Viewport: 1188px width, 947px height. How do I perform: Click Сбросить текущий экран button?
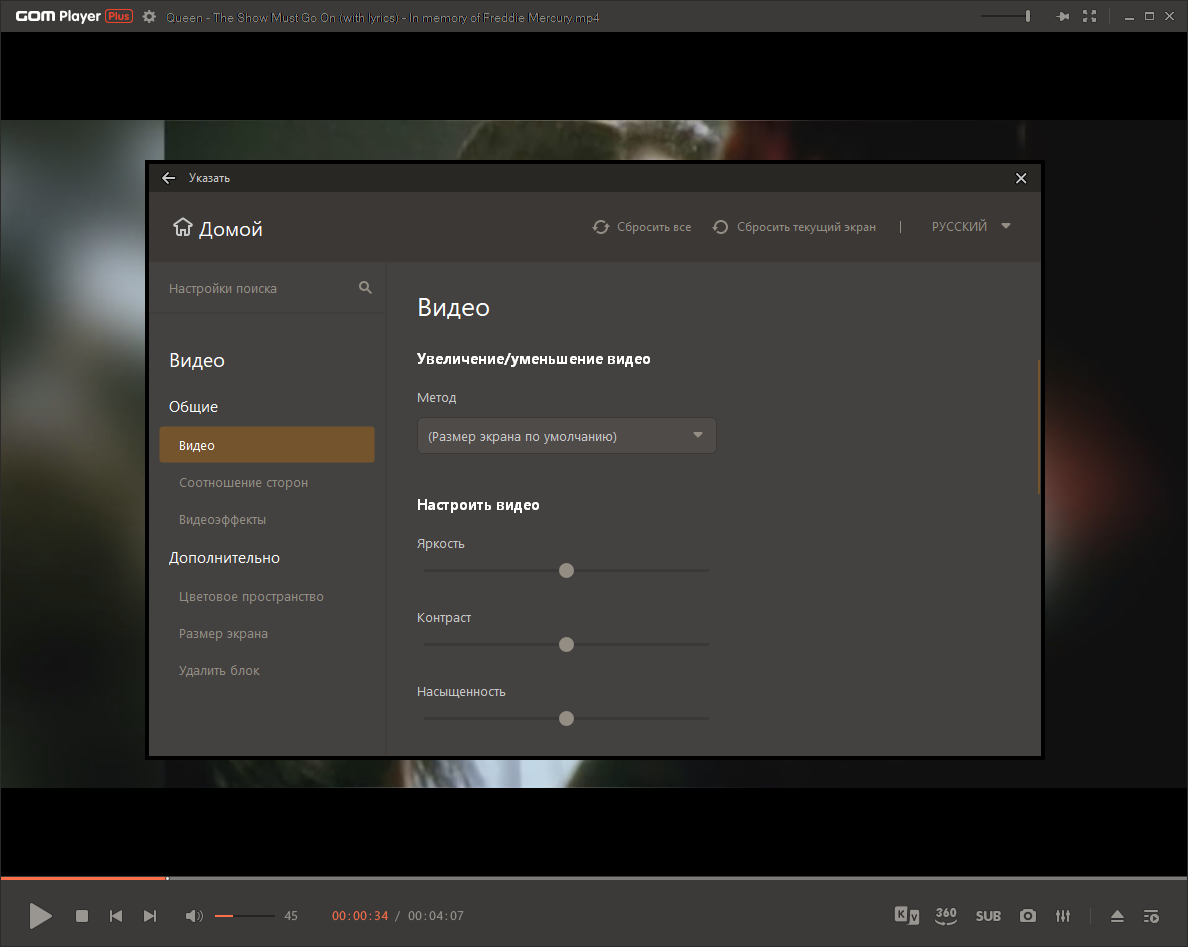pos(794,227)
